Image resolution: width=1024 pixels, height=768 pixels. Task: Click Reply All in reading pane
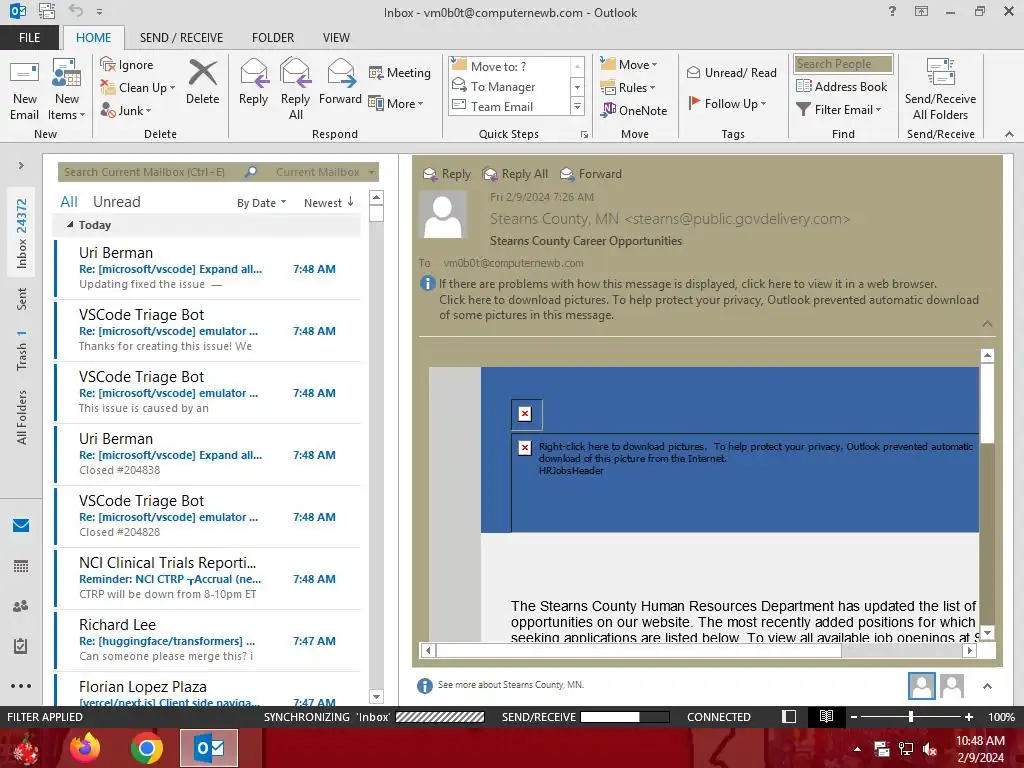tap(515, 174)
